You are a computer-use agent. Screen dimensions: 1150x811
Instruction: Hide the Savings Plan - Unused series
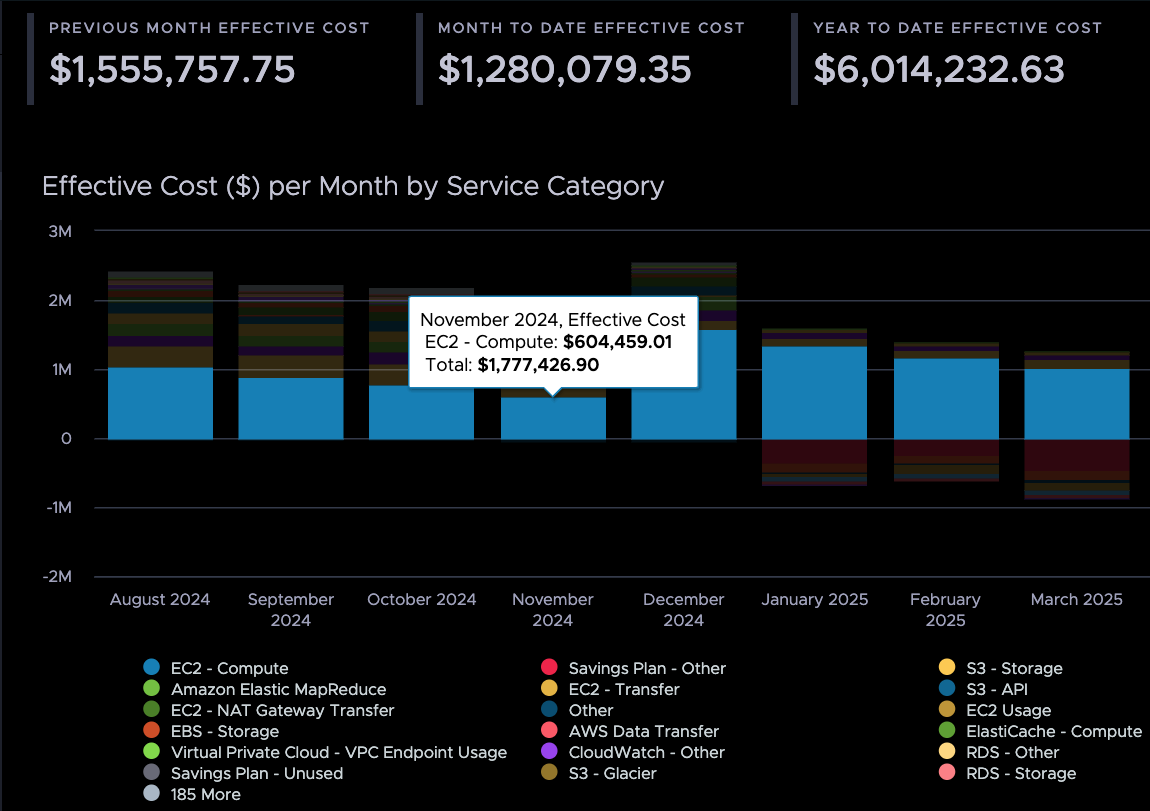pyautogui.click(x=150, y=772)
